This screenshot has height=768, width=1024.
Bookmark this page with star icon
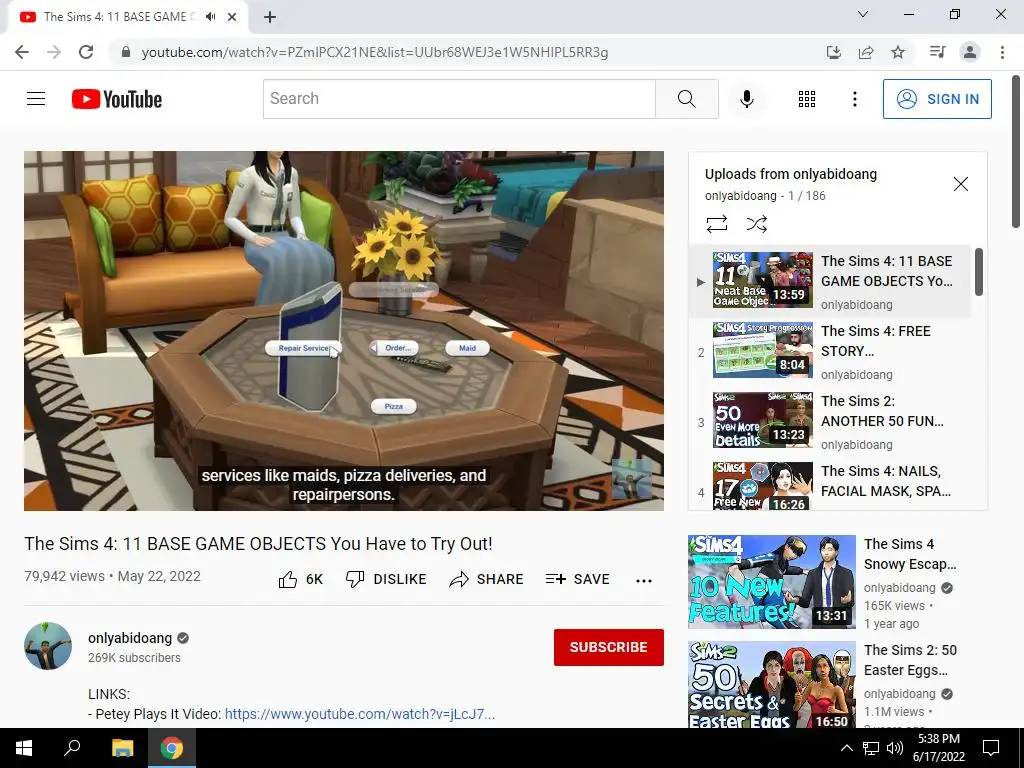898,52
